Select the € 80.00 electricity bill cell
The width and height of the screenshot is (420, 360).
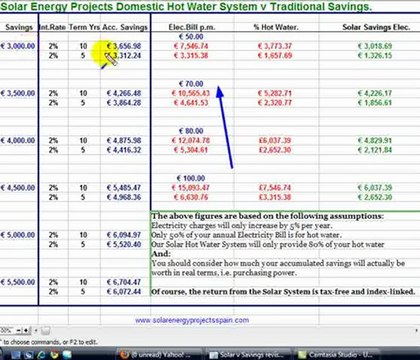191,131
